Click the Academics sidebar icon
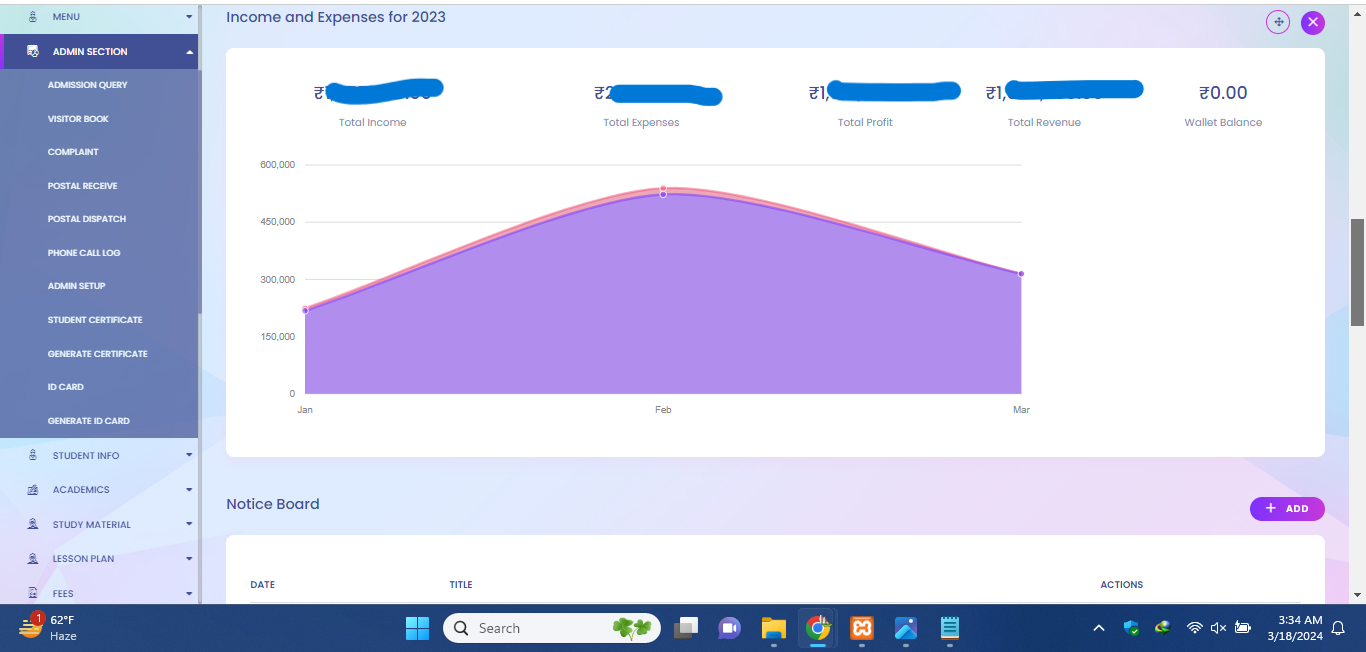Image resolution: width=1366 pixels, height=652 pixels. click(33, 490)
